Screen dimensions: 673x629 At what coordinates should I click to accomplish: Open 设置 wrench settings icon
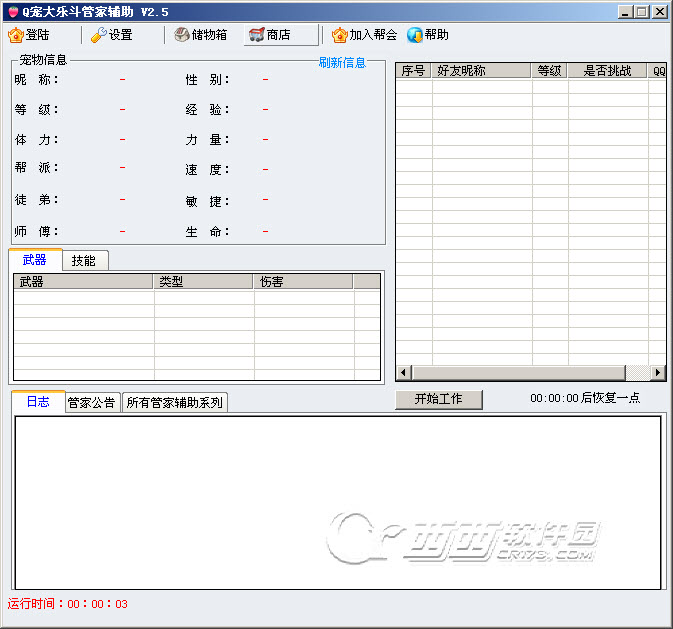pyautogui.click(x=99, y=35)
